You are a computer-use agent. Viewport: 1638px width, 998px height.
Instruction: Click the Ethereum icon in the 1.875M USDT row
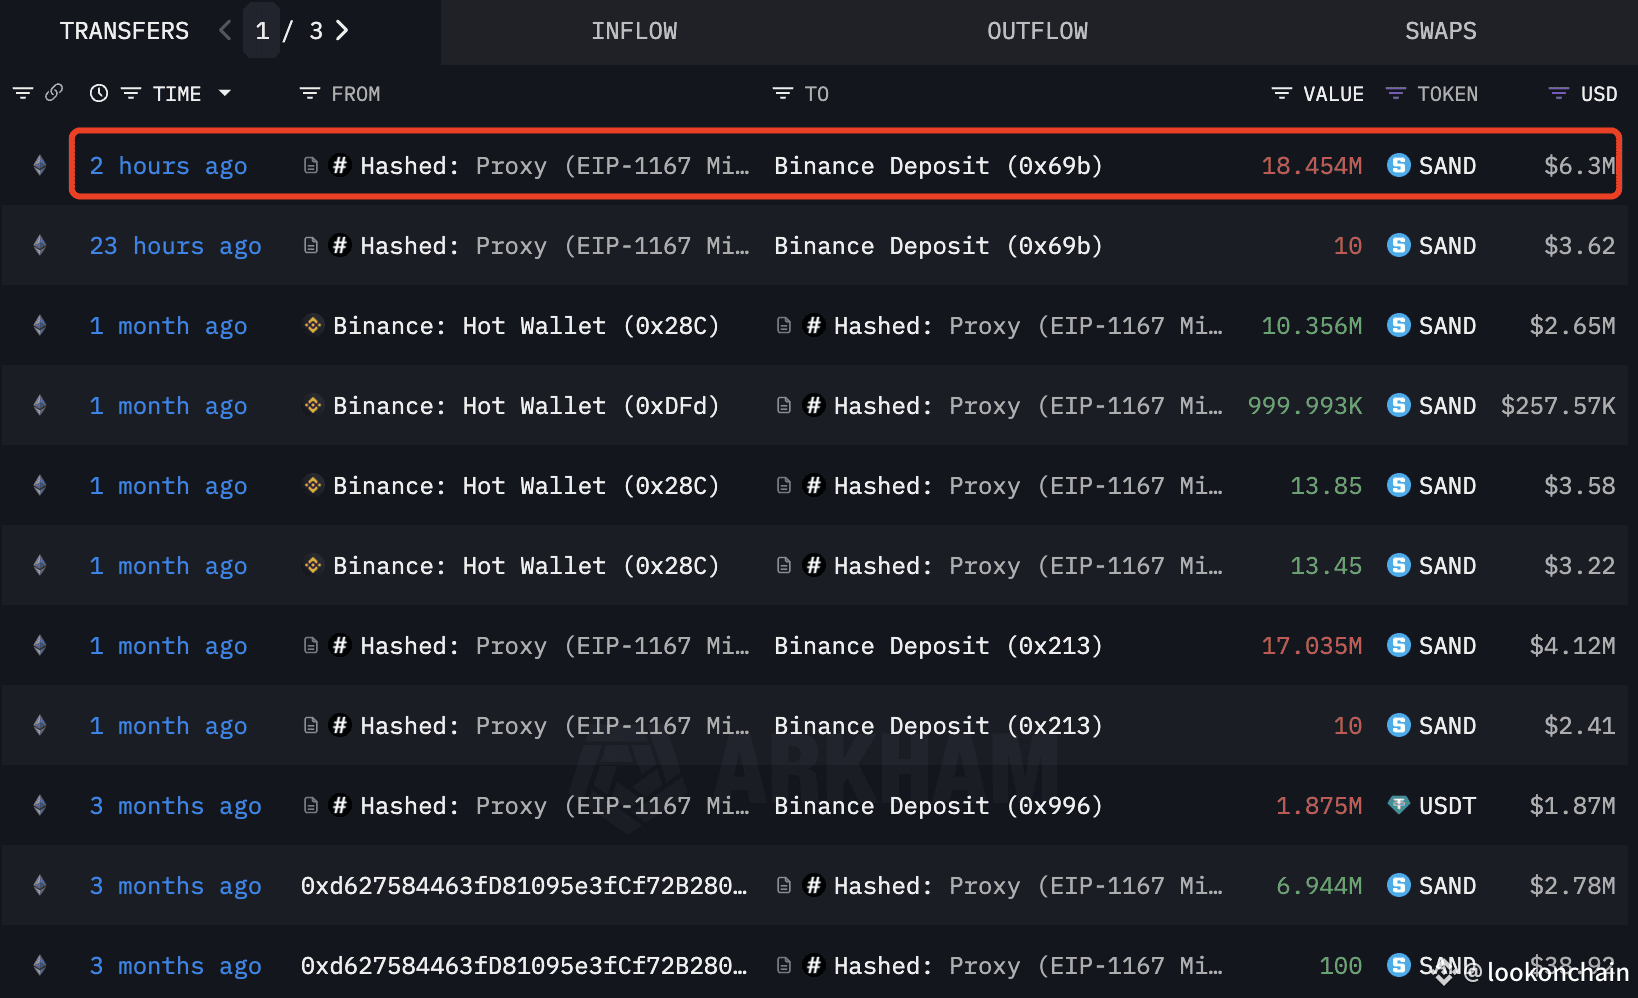click(40, 805)
